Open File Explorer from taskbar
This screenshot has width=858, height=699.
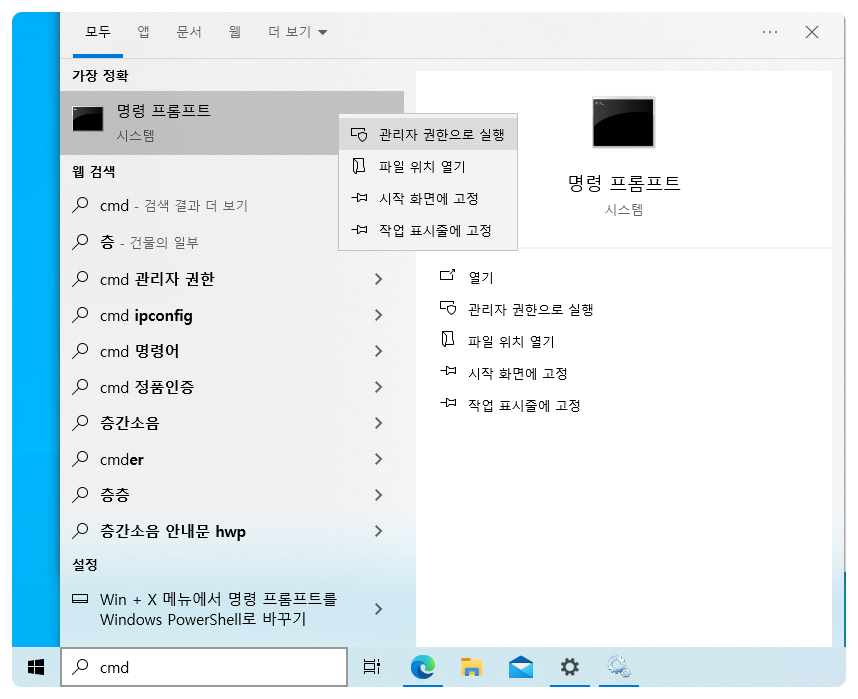pyautogui.click(x=471, y=667)
